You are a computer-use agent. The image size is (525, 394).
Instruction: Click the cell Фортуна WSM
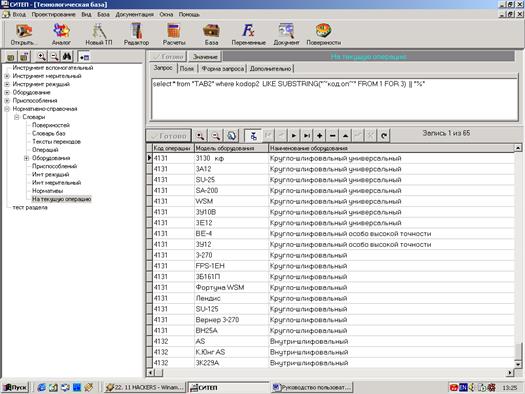231,288
